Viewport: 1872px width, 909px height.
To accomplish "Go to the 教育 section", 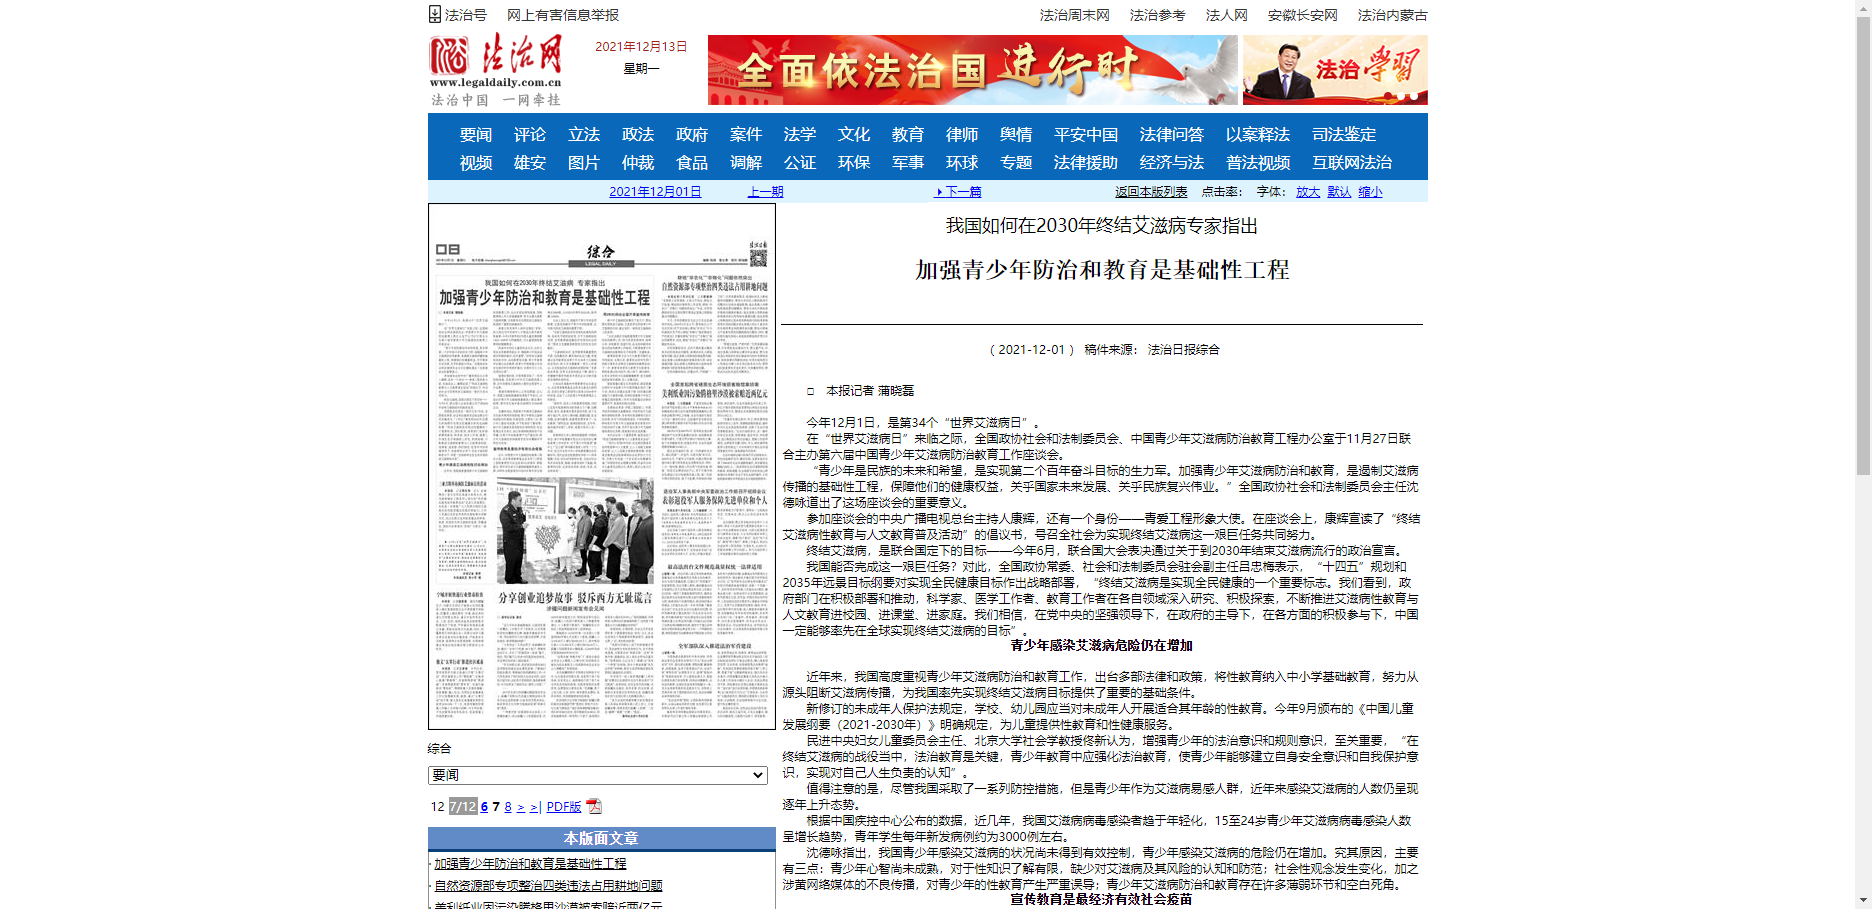I will coord(908,134).
